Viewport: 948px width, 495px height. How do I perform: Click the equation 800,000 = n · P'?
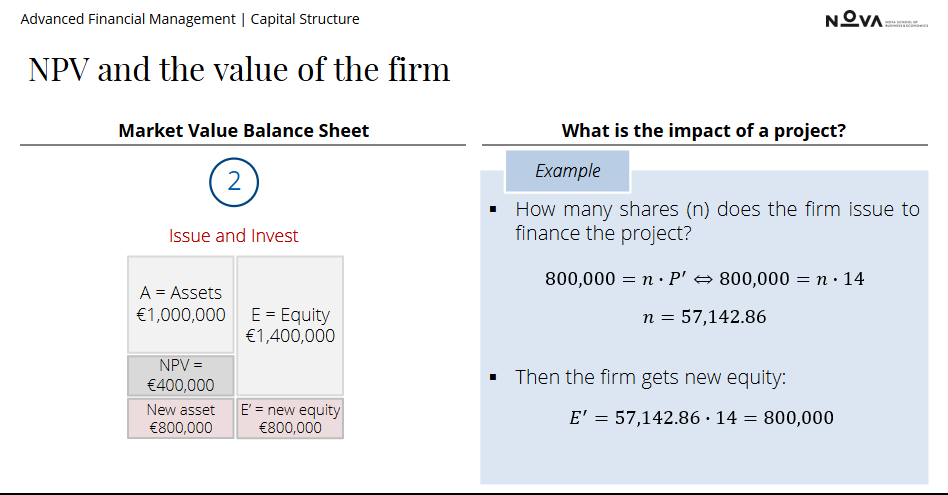coord(616,279)
